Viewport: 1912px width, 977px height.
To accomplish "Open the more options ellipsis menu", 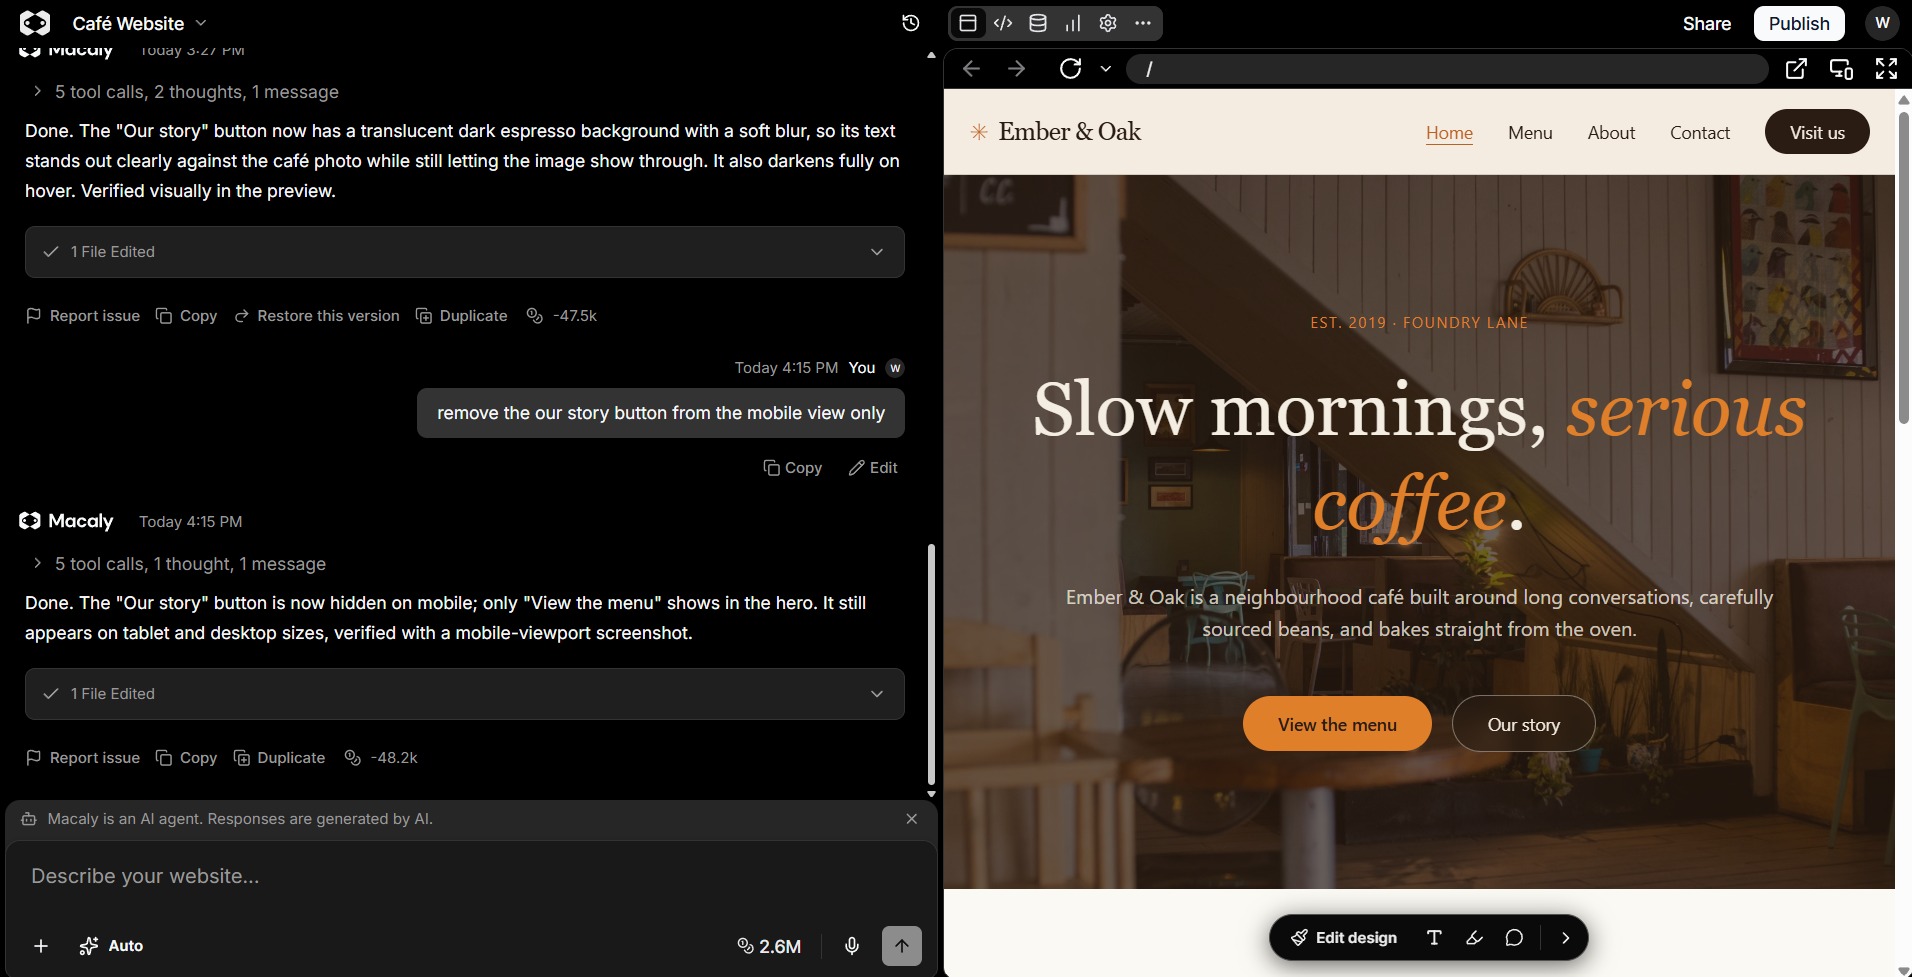I will tap(1143, 23).
